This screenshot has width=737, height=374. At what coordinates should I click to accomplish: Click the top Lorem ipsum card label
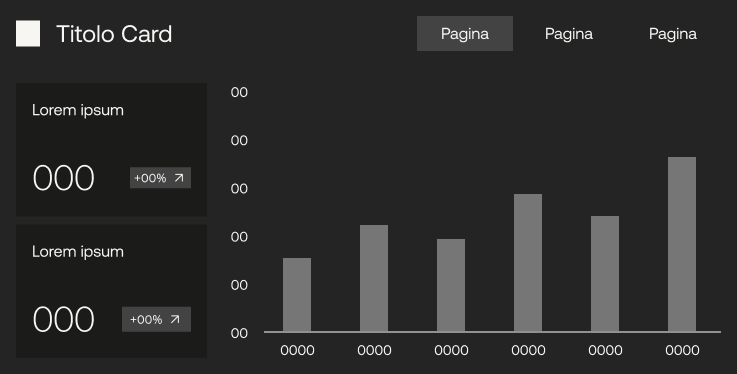pos(78,110)
